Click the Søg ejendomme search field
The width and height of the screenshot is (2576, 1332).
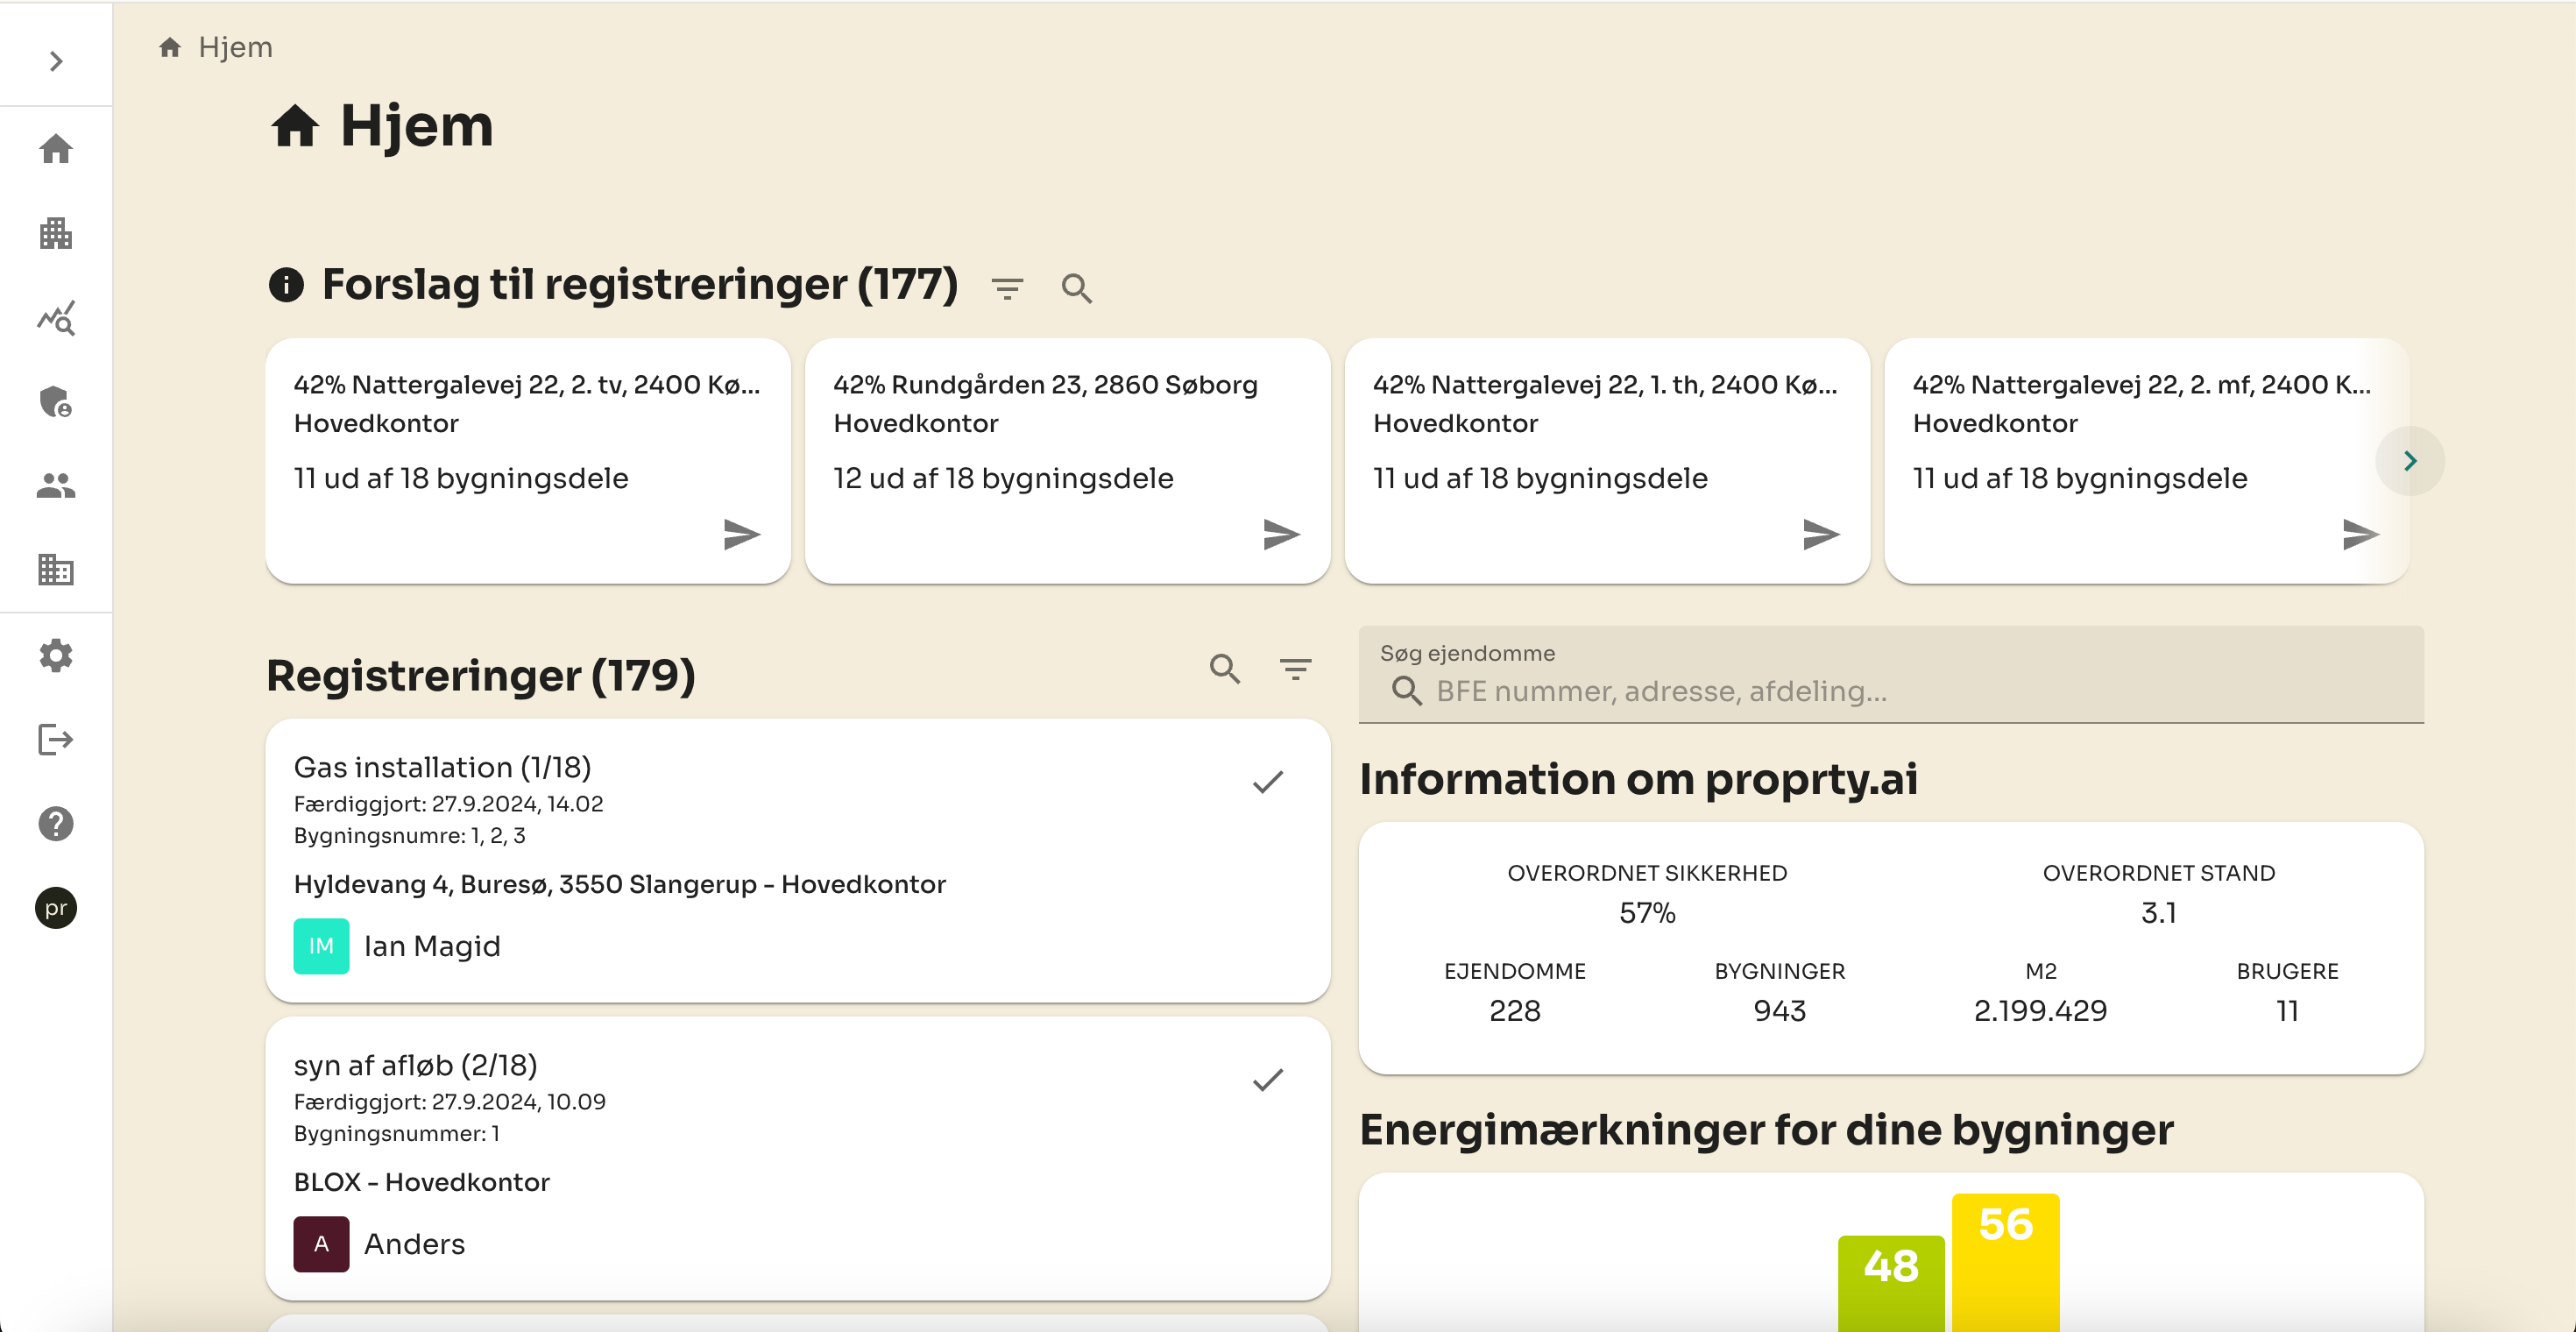(1890, 691)
